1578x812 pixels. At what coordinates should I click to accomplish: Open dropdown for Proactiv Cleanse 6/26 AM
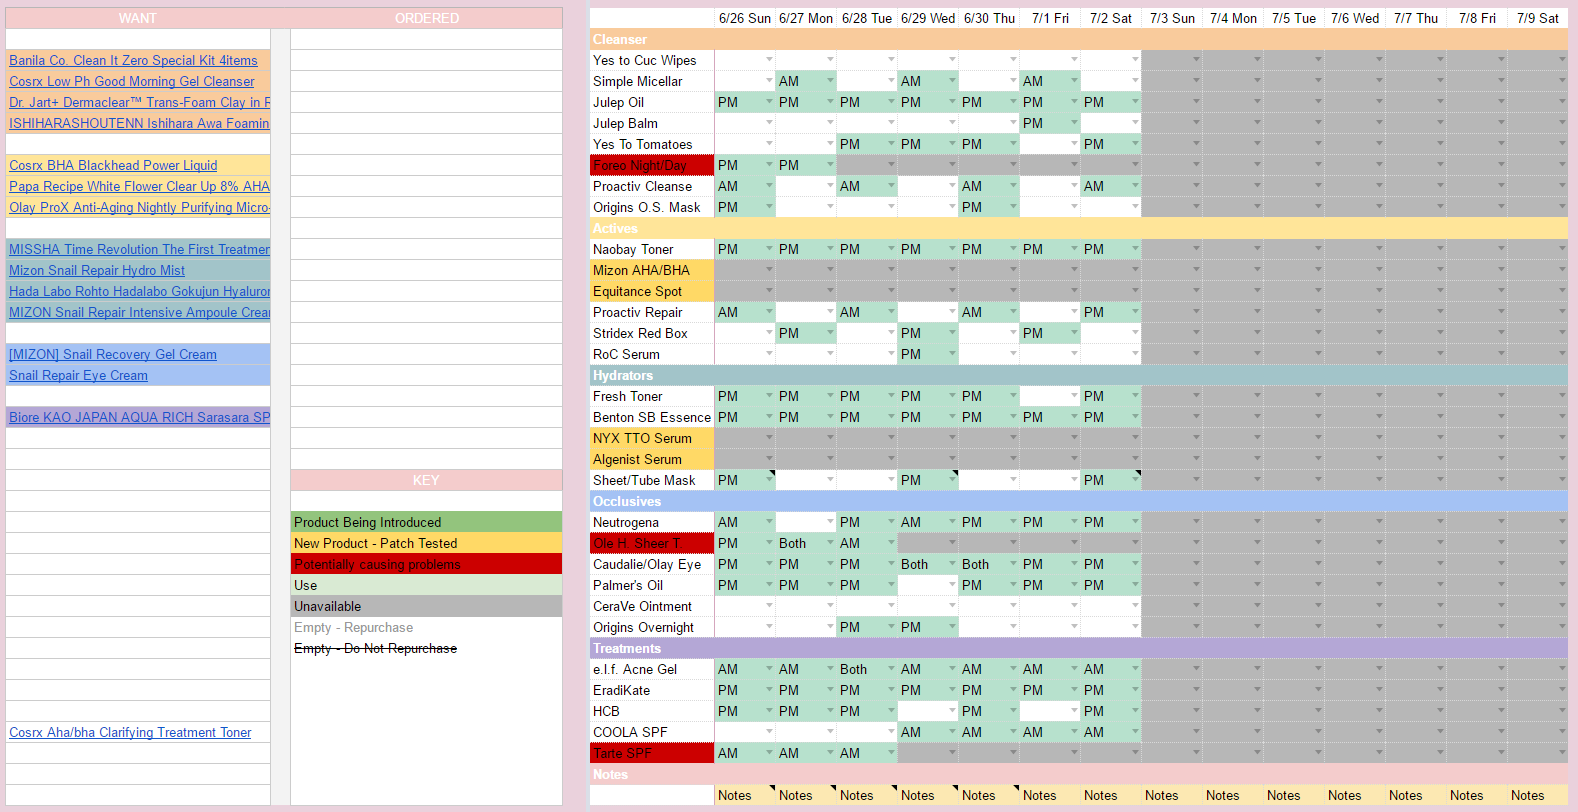click(770, 186)
